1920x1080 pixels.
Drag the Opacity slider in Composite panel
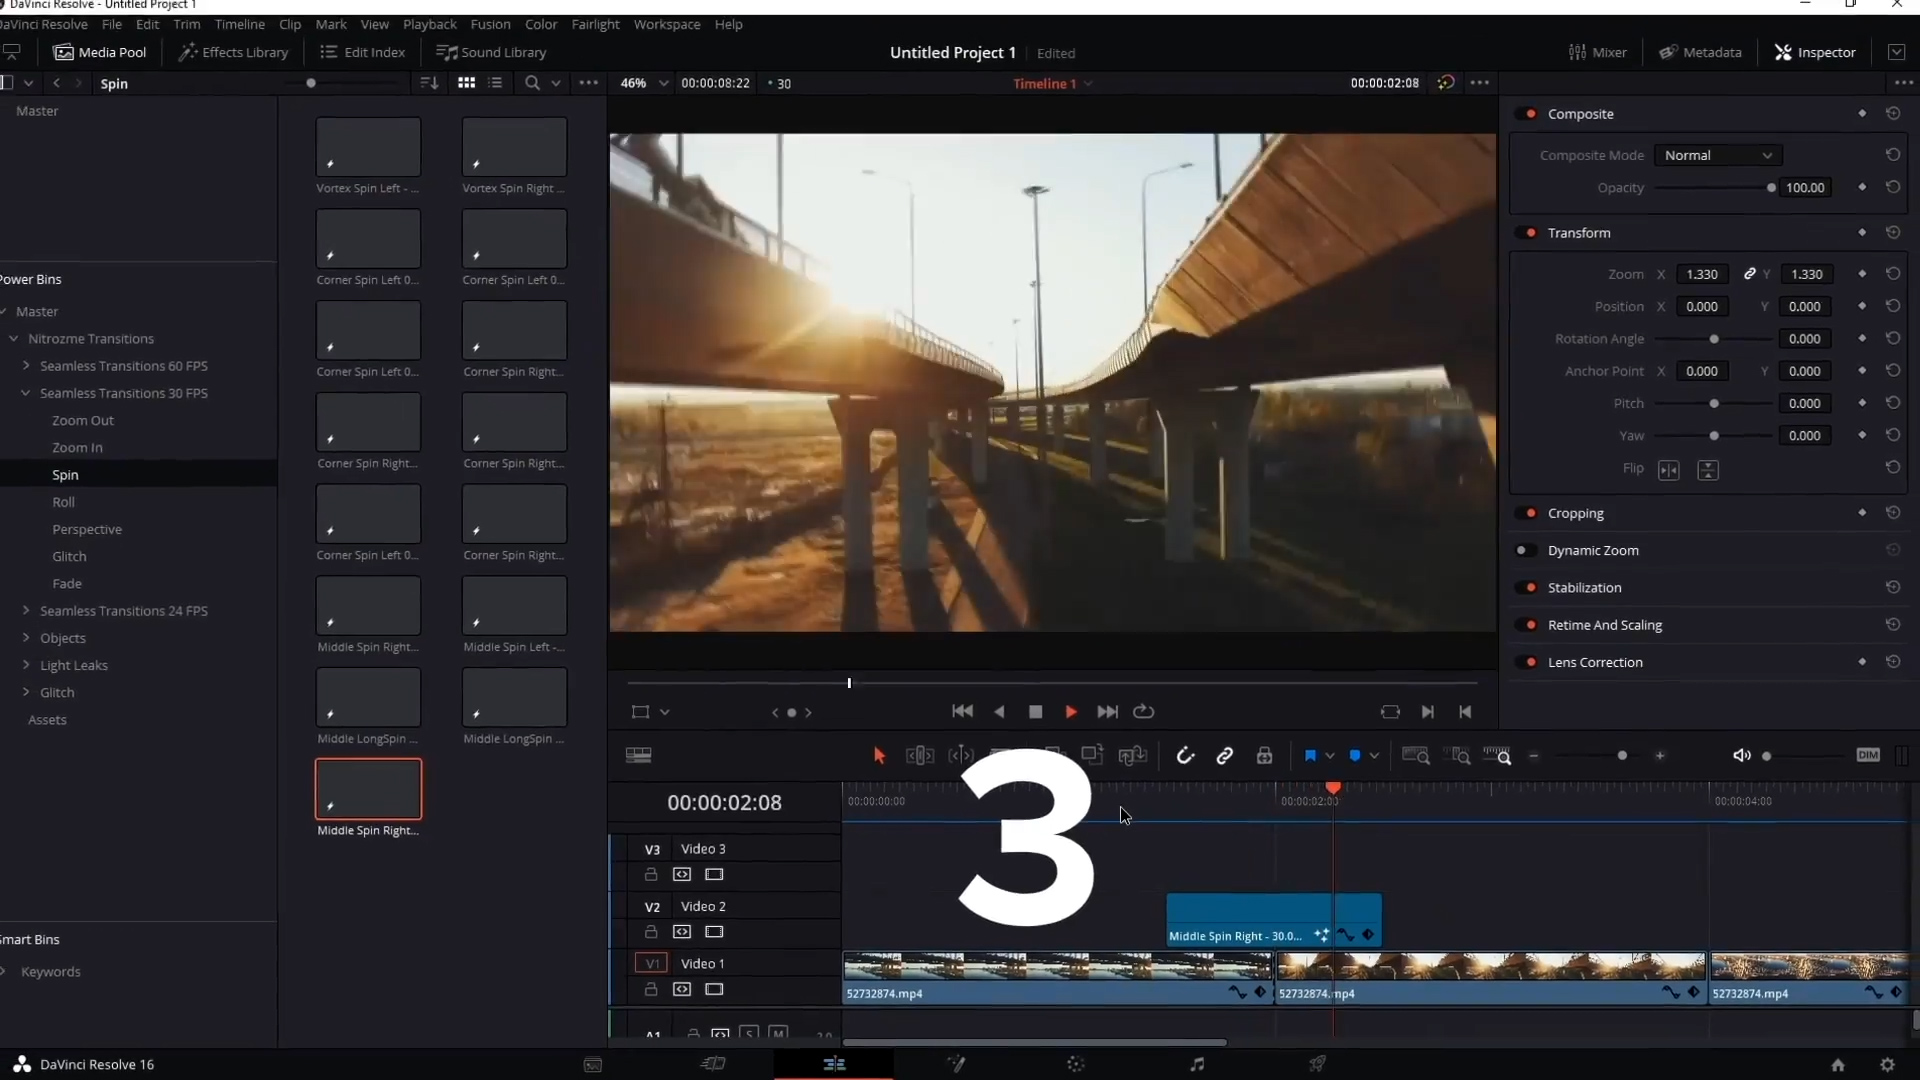click(x=1771, y=187)
